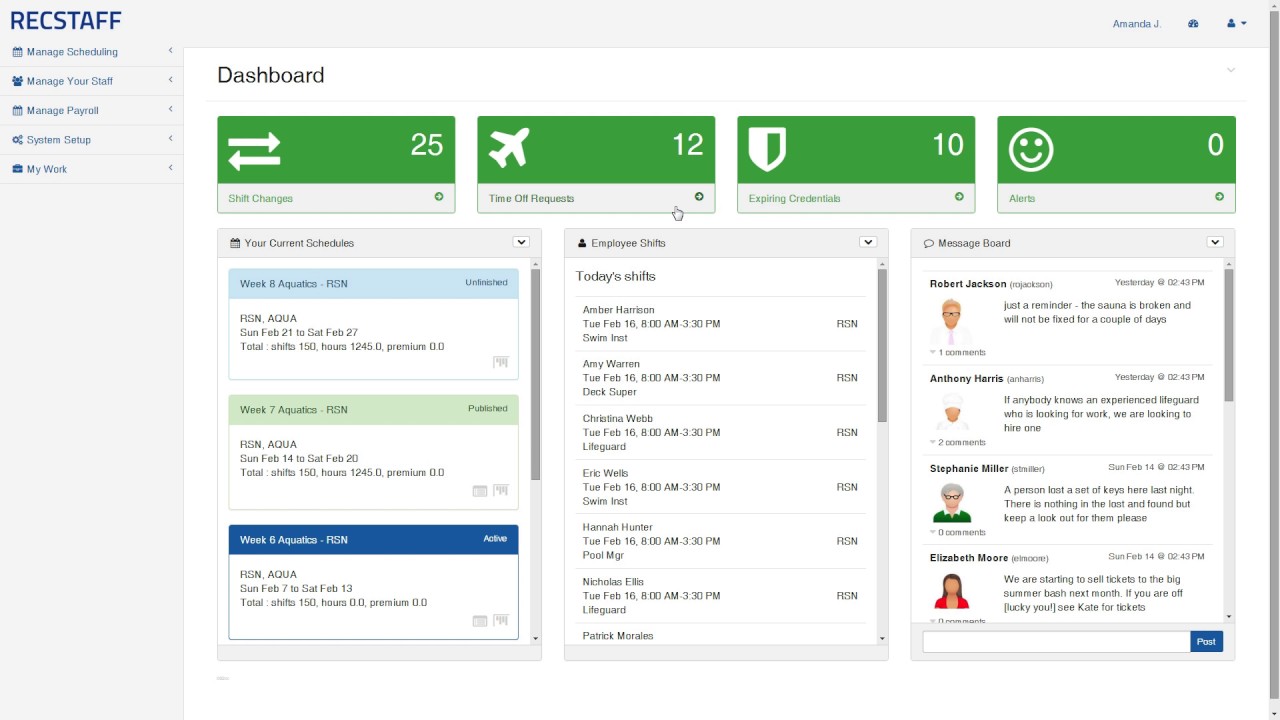Click Anthony Harris's chef avatar
Screen dimensions: 1280x720
point(951,412)
